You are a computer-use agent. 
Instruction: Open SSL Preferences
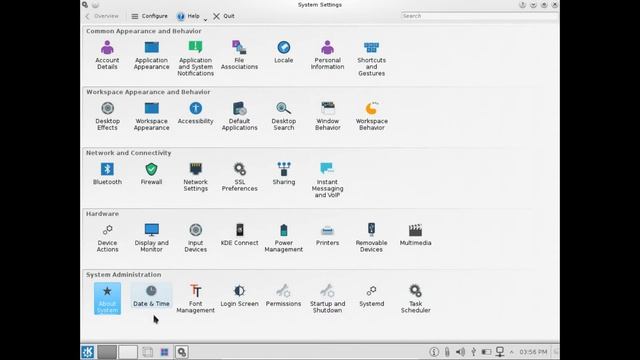[239, 177]
